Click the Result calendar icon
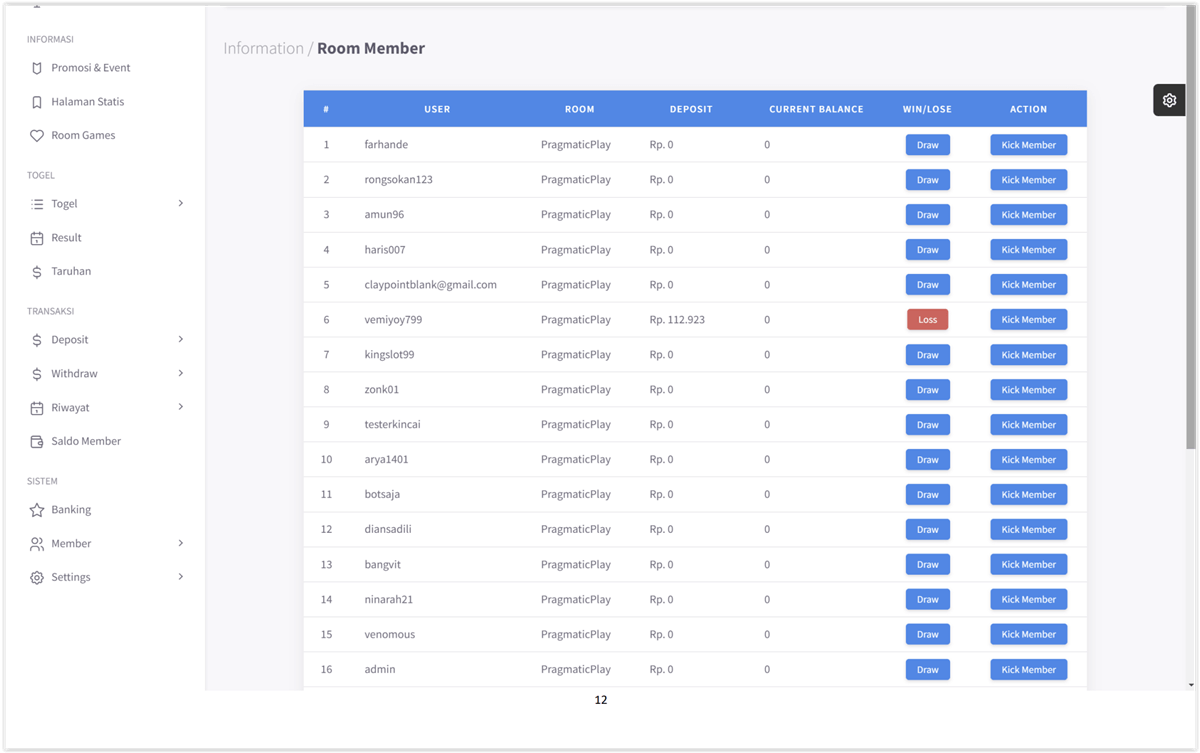Viewport: 1200px width, 753px height. [35, 237]
